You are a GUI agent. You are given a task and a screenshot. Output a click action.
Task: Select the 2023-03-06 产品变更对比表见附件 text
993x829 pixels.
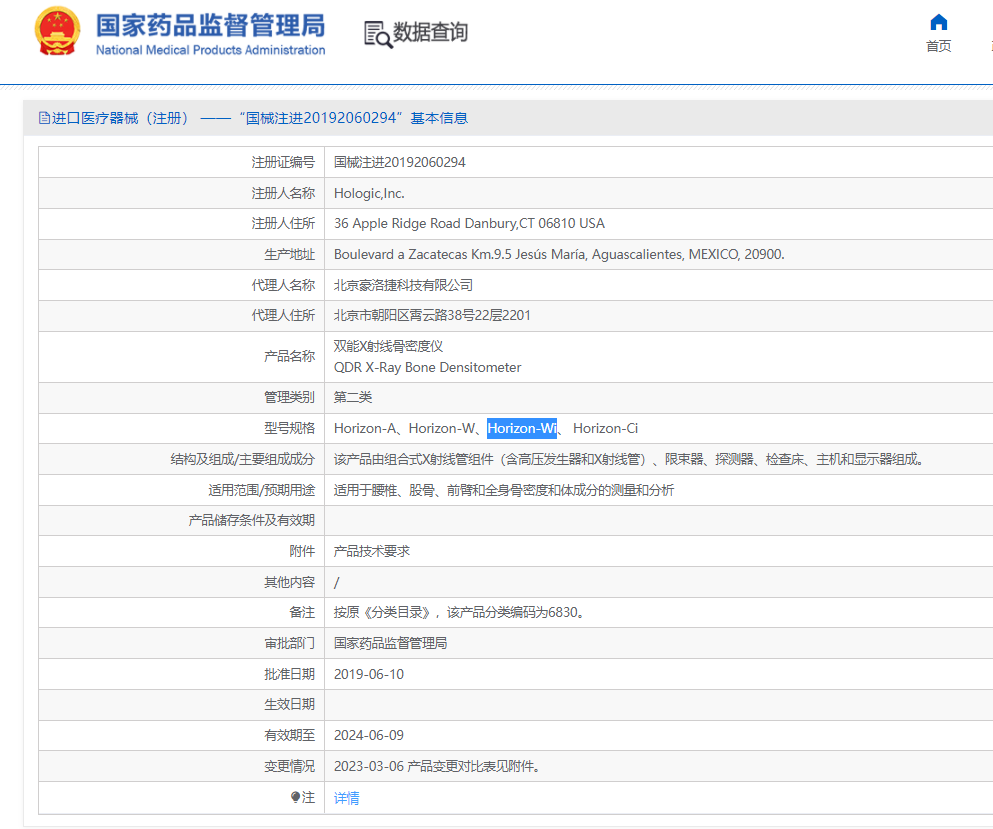click(437, 766)
